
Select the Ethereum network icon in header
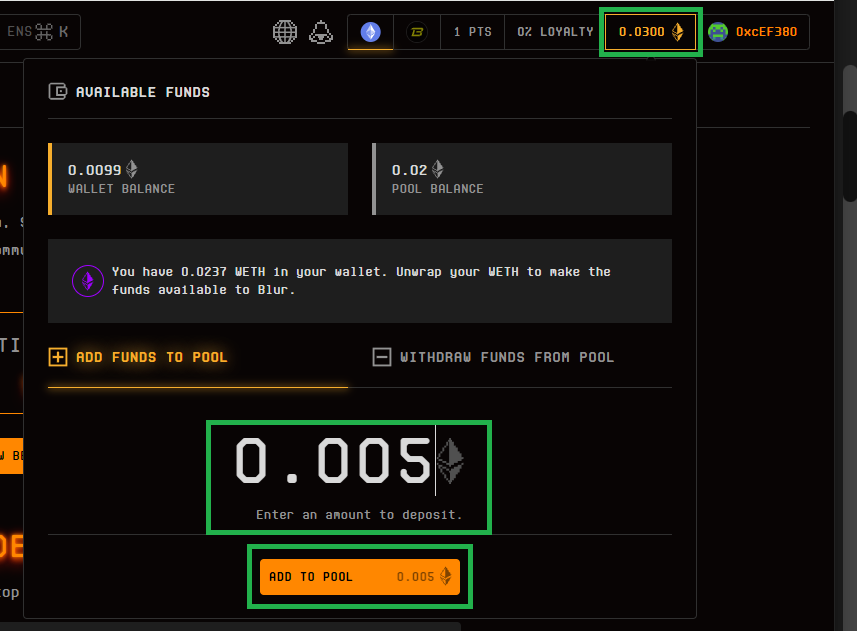click(x=370, y=32)
